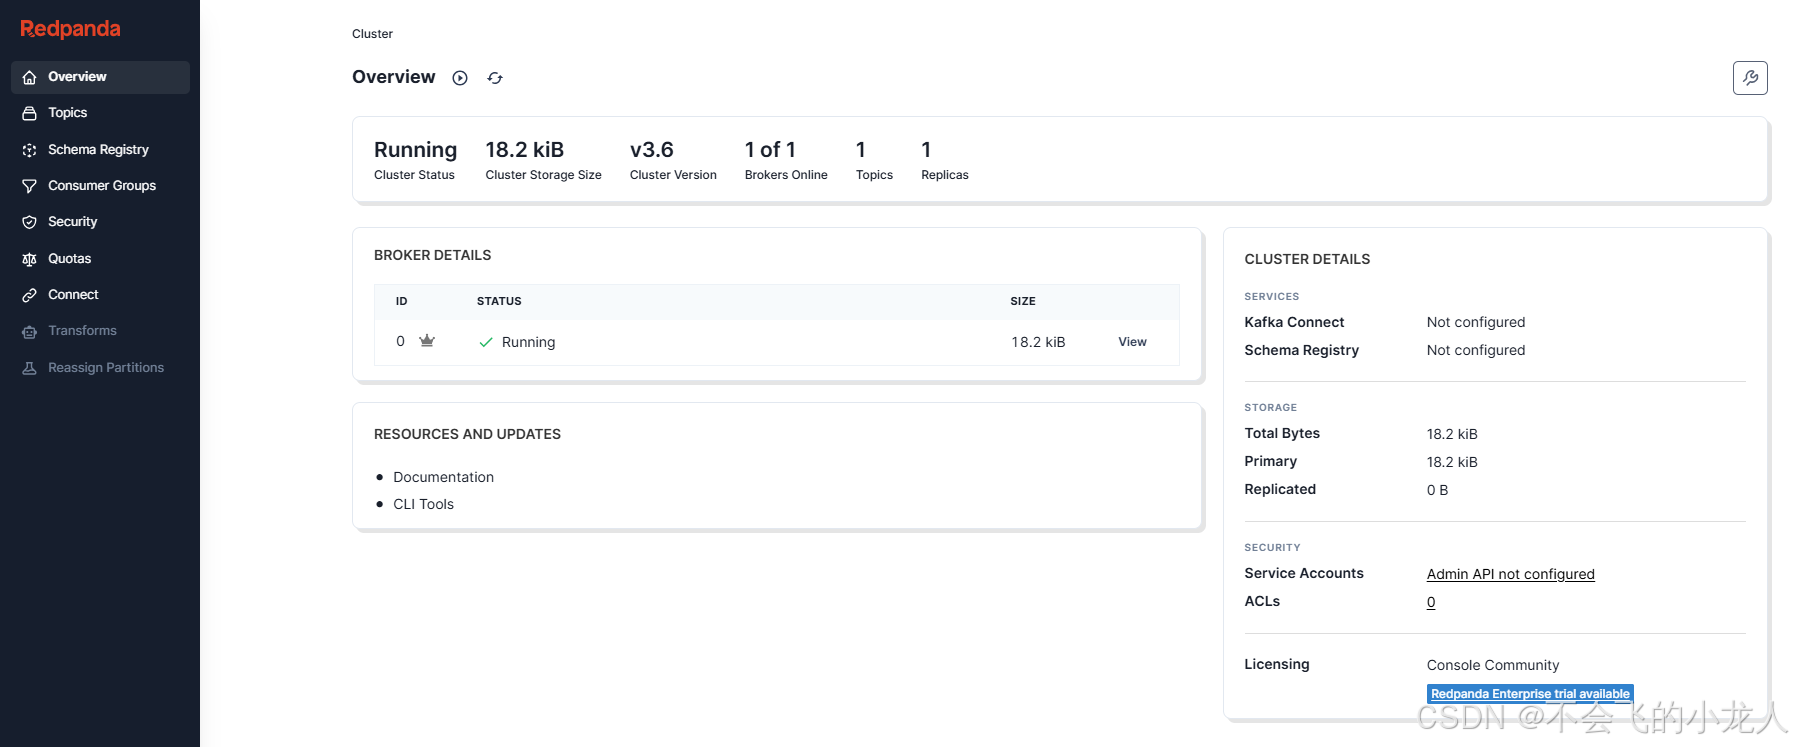
Task: Click the BROKER DETAILS heading
Action: click(x=432, y=255)
